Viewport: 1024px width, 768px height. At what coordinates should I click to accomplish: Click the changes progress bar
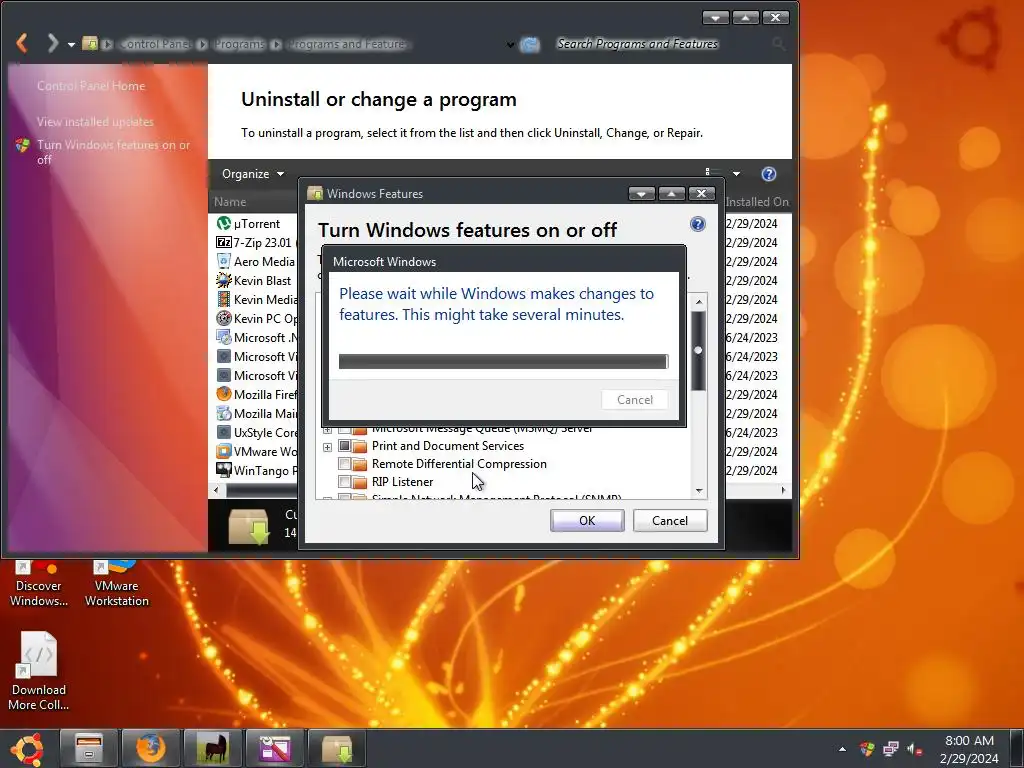(x=504, y=361)
